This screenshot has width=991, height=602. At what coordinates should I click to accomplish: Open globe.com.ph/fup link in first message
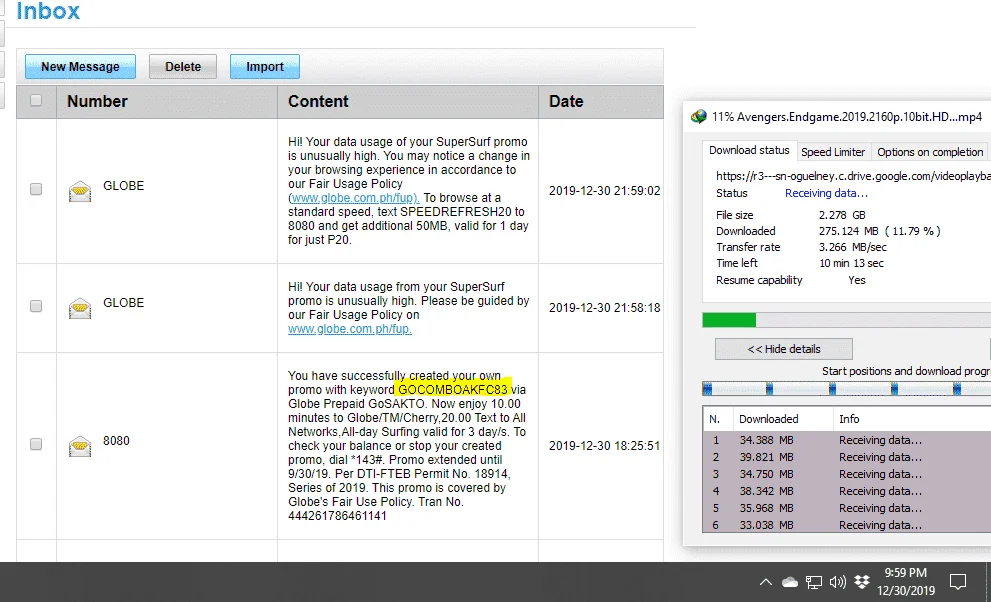click(x=354, y=198)
